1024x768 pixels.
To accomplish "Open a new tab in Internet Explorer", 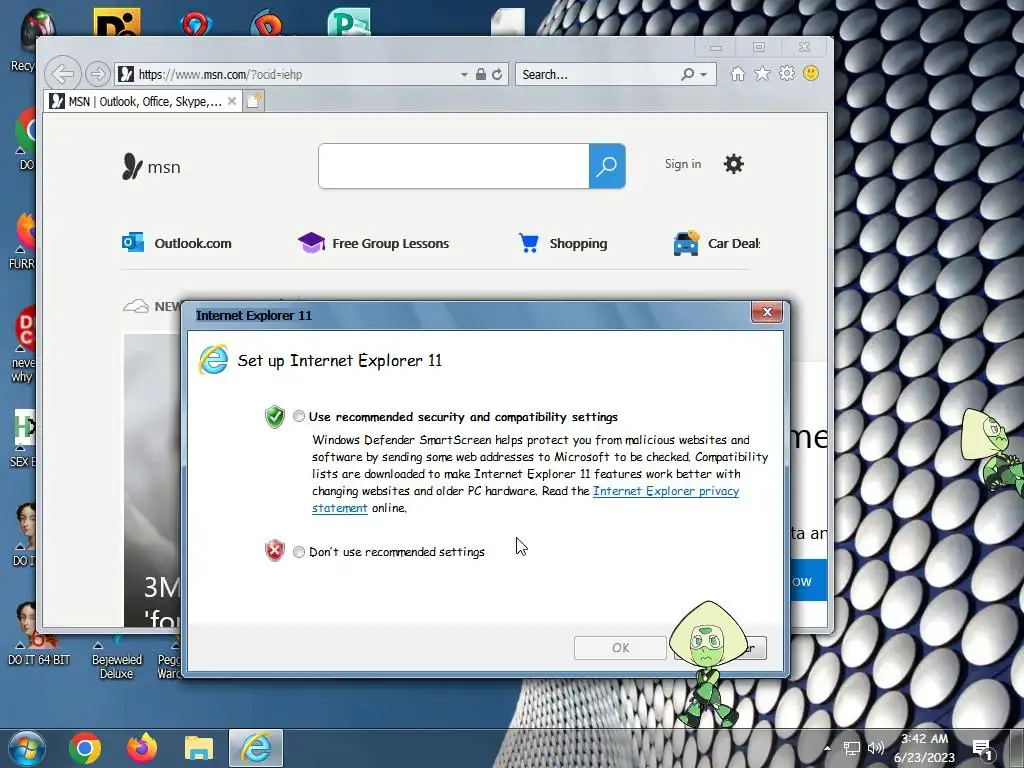I will pyautogui.click(x=254, y=101).
